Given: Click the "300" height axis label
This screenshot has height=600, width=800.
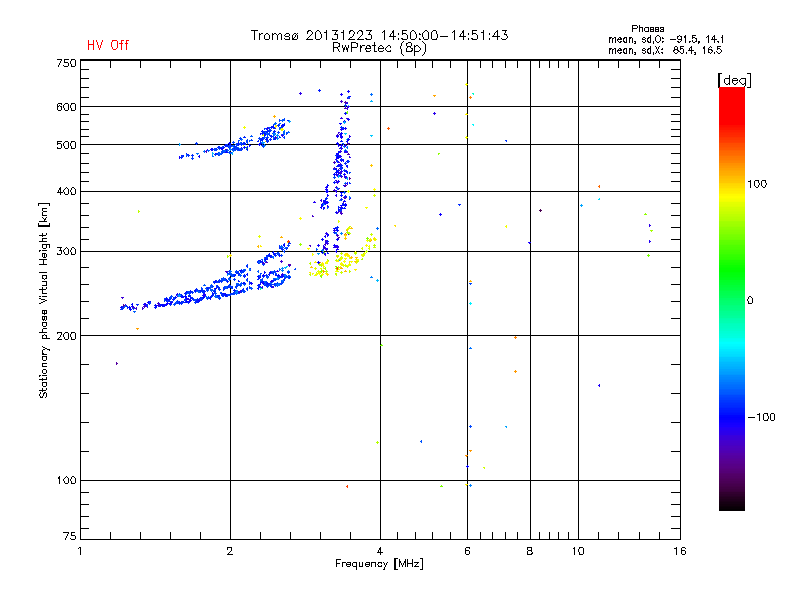Looking at the screenshot, I should tap(66, 252).
